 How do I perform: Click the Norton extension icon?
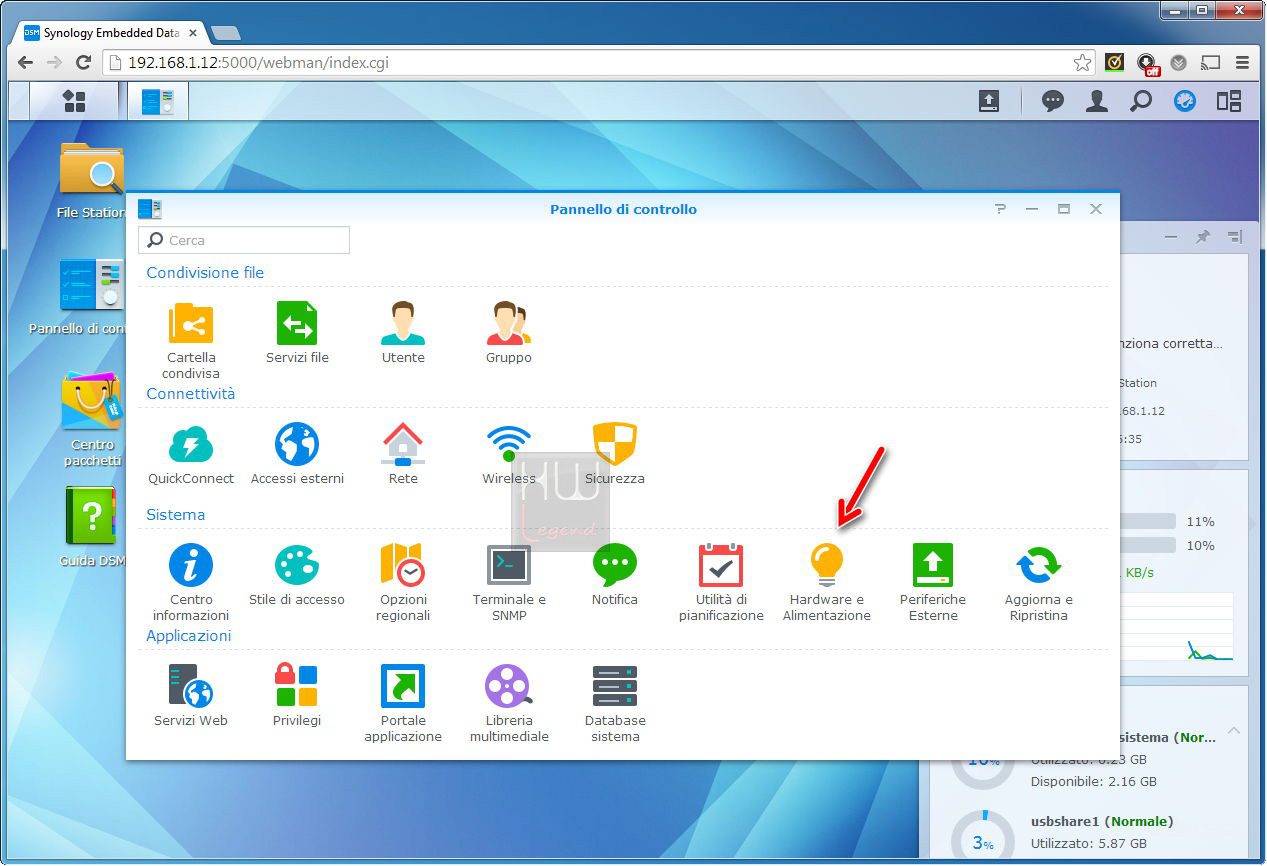click(x=1114, y=63)
